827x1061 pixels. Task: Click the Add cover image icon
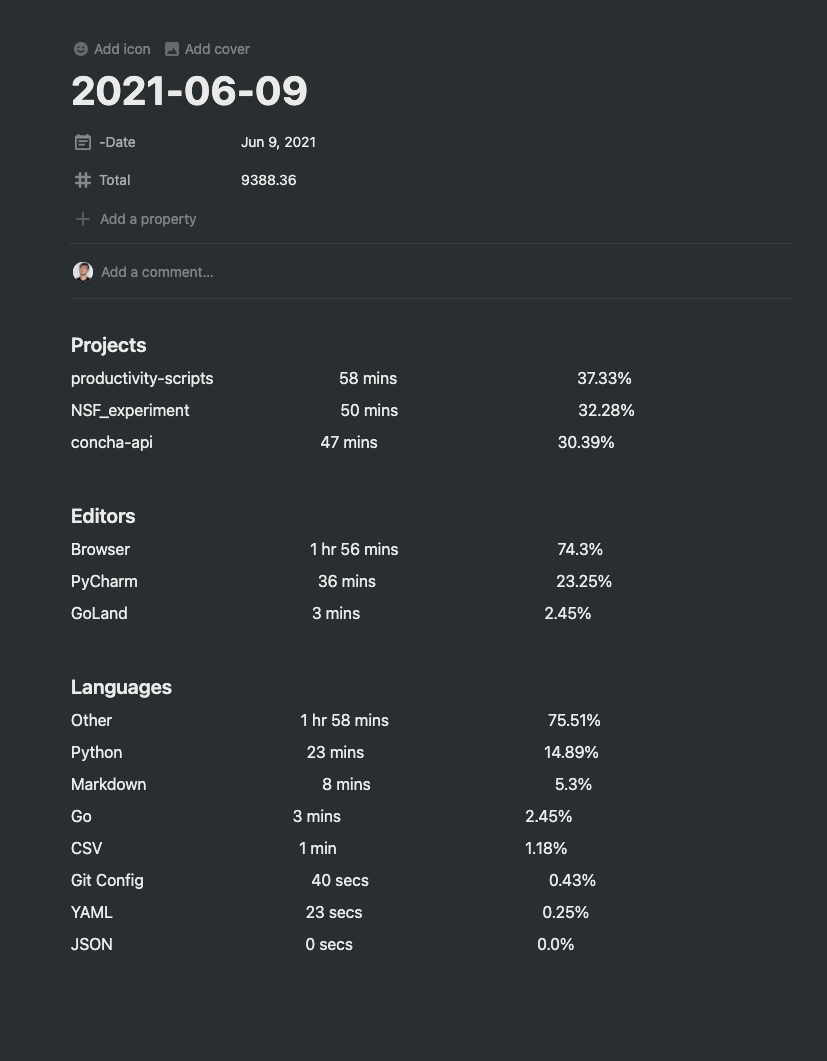(172, 49)
